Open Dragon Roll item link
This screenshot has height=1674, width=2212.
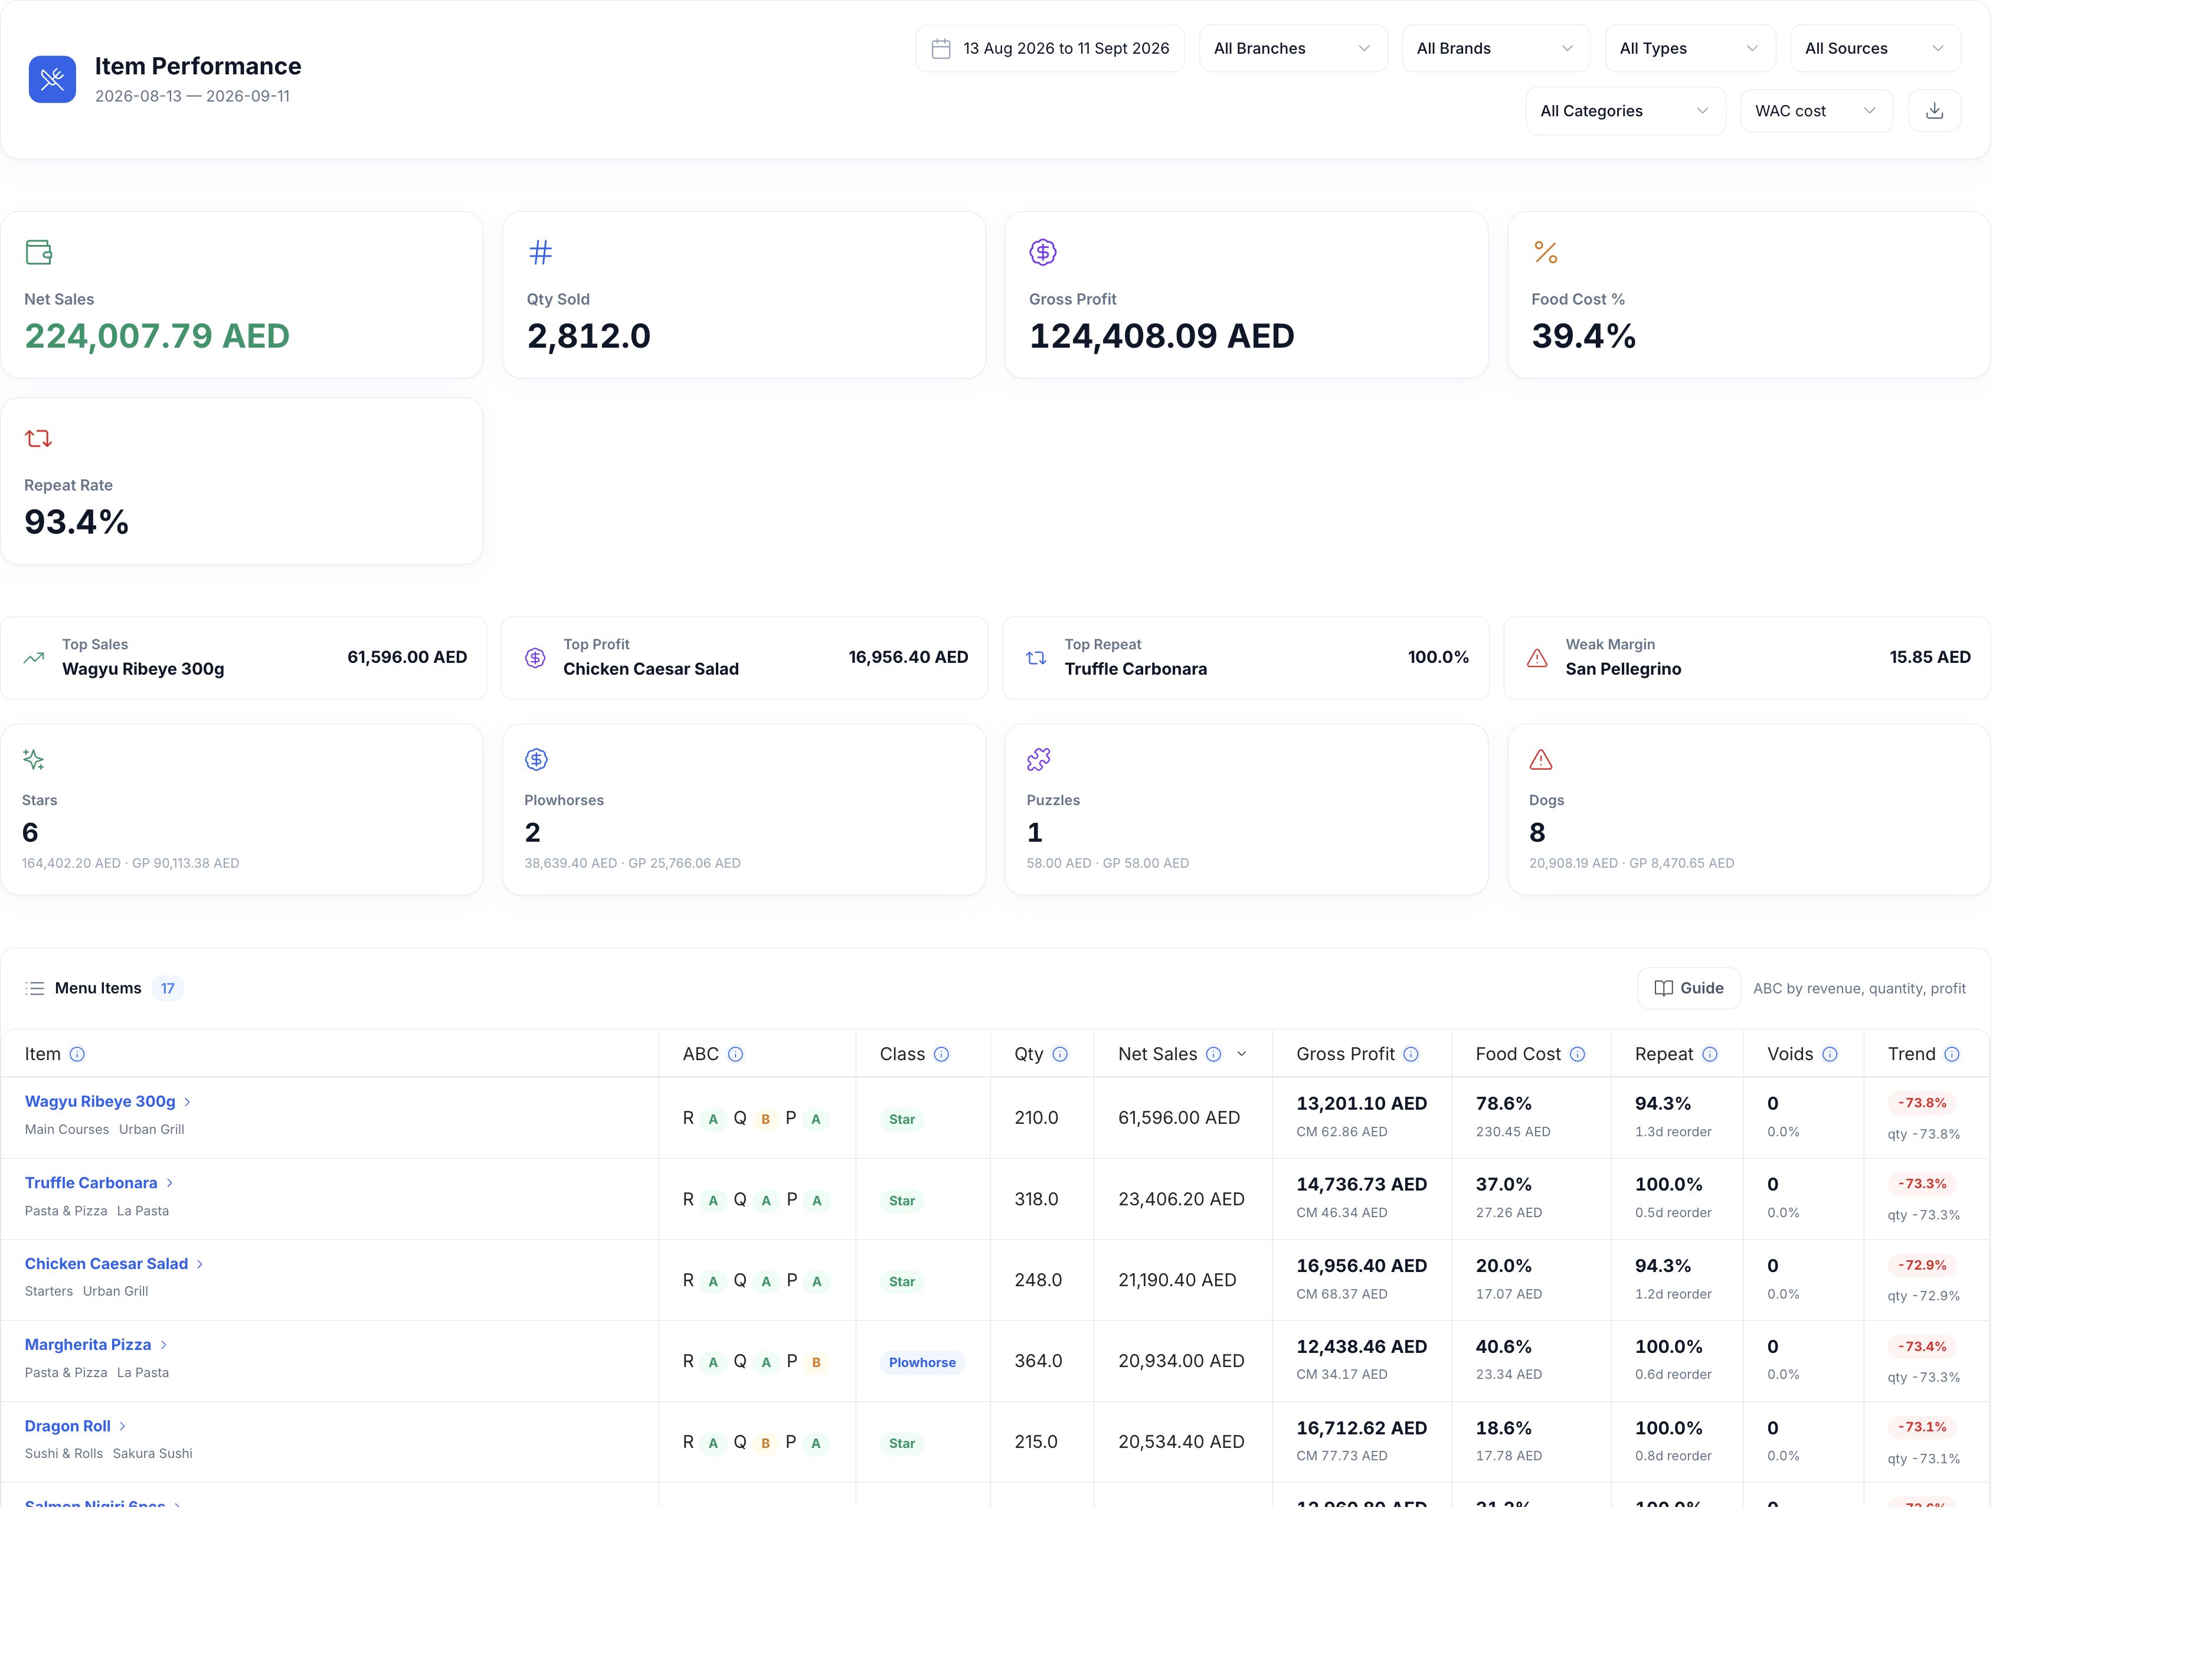(x=76, y=1426)
